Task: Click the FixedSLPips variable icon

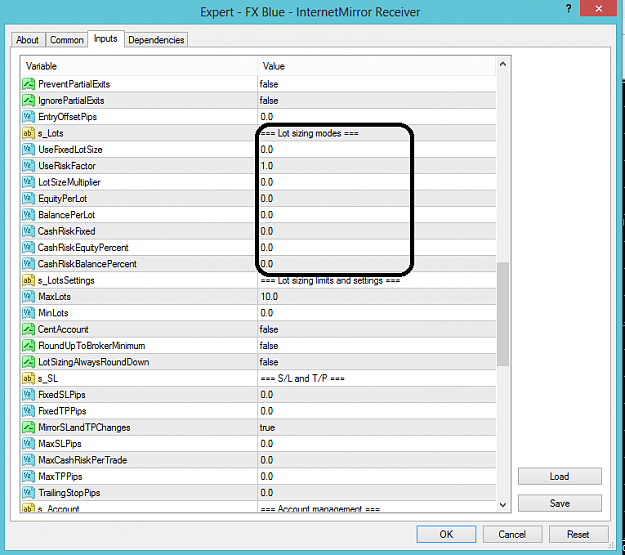Action: click(28, 395)
